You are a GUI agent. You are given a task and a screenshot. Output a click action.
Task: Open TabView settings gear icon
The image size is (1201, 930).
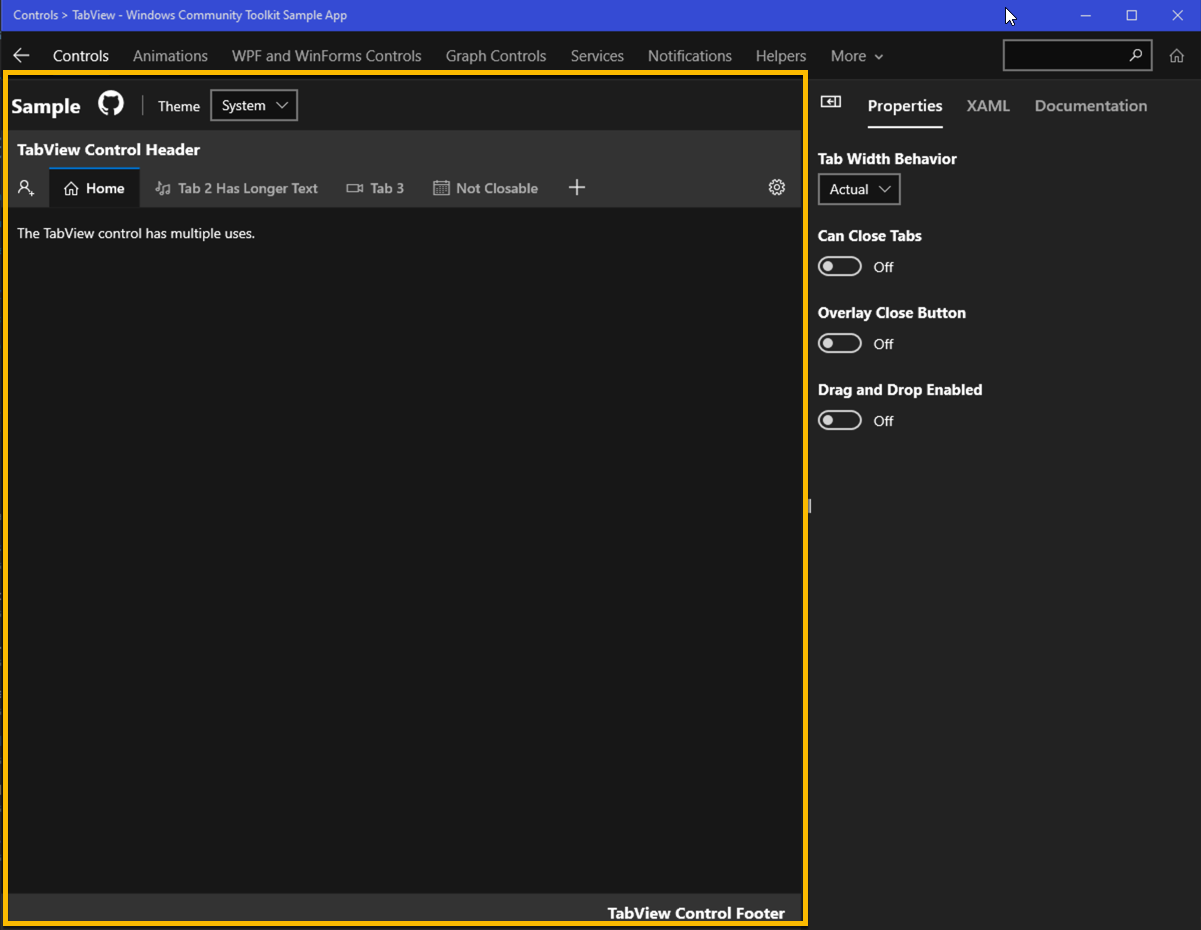click(777, 188)
